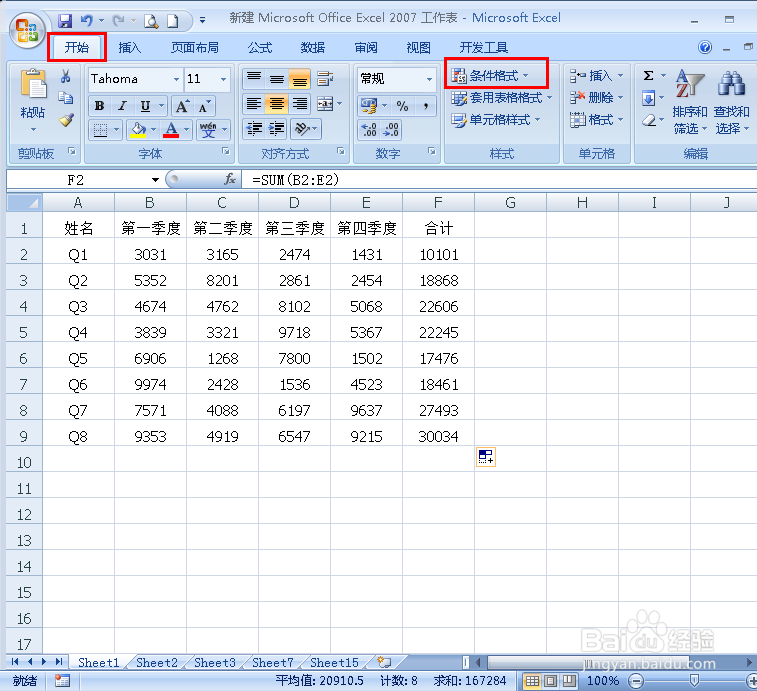Viewport: 757px width, 691px height.
Task: Save the workbook via quick access
Action: [x=65, y=21]
